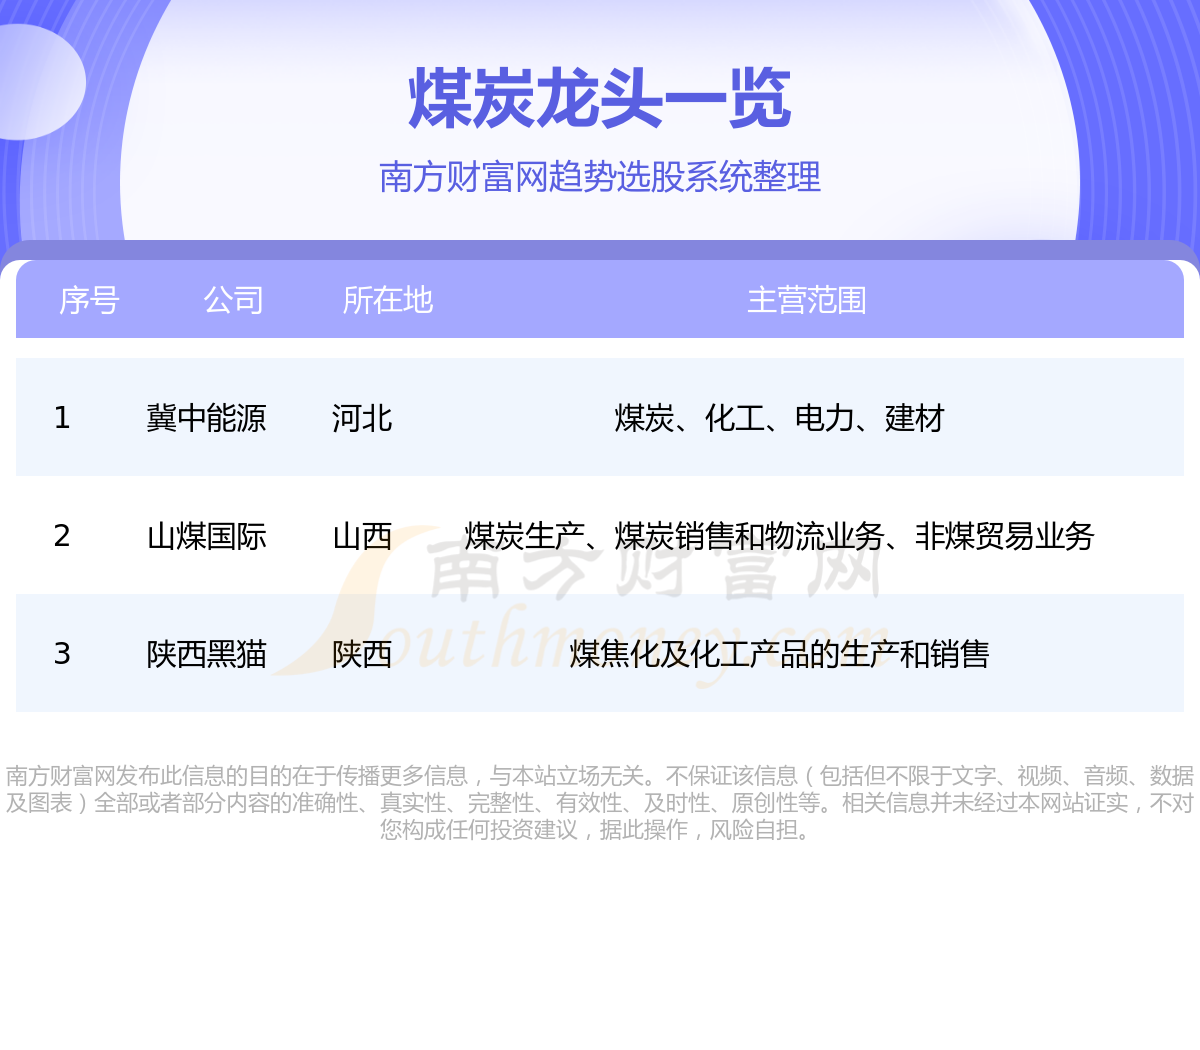Image resolution: width=1200 pixels, height=1050 pixels.
Task: Select row number 3 cell
Action: click(x=62, y=654)
